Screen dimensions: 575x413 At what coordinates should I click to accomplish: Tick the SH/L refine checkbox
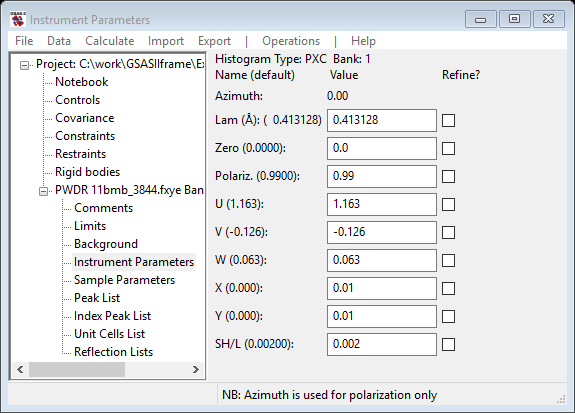pyautogui.click(x=448, y=344)
